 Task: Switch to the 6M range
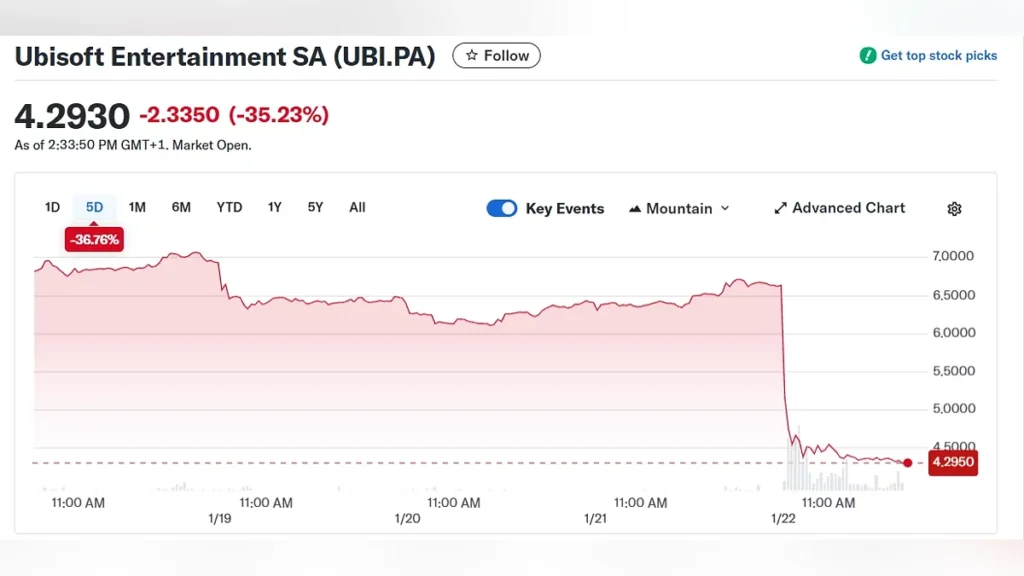(x=181, y=207)
